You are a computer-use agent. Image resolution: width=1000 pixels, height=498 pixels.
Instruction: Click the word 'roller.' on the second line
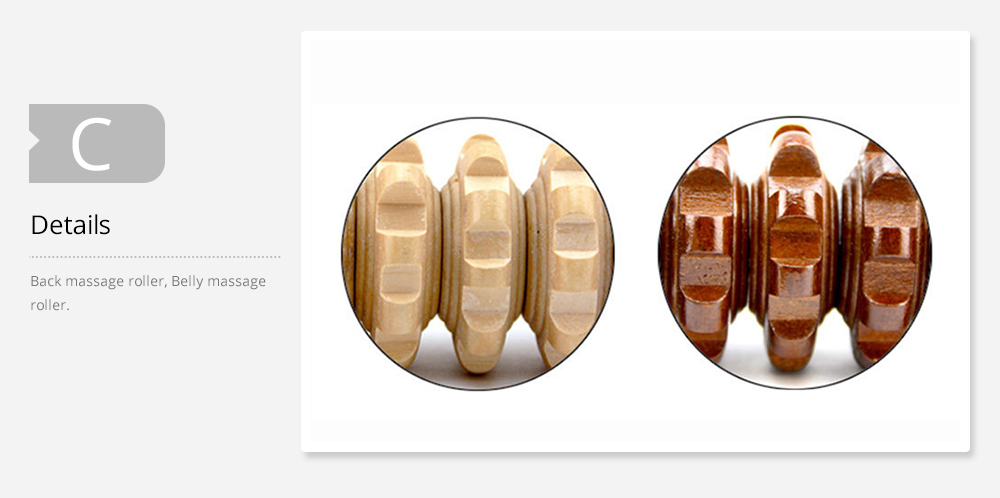50,305
